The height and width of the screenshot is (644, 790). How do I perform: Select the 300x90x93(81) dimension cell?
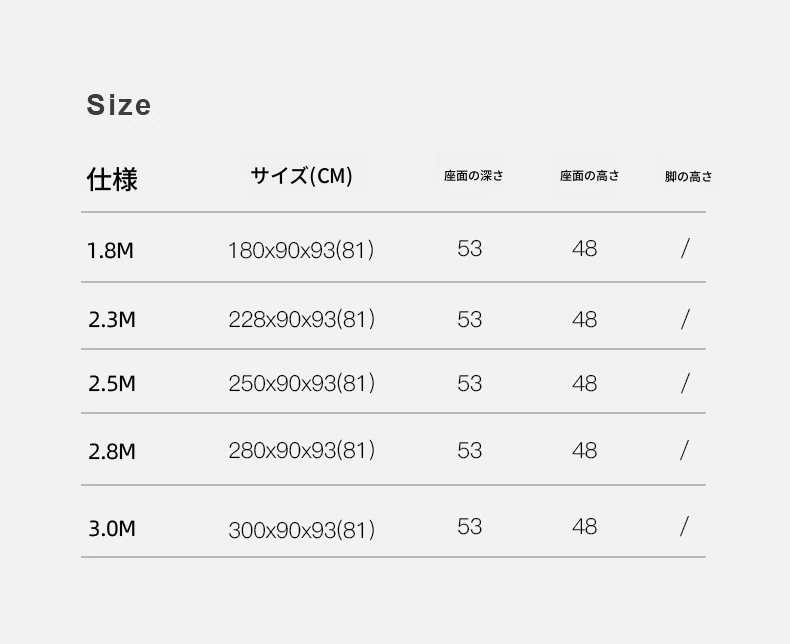tap(301, 530)
